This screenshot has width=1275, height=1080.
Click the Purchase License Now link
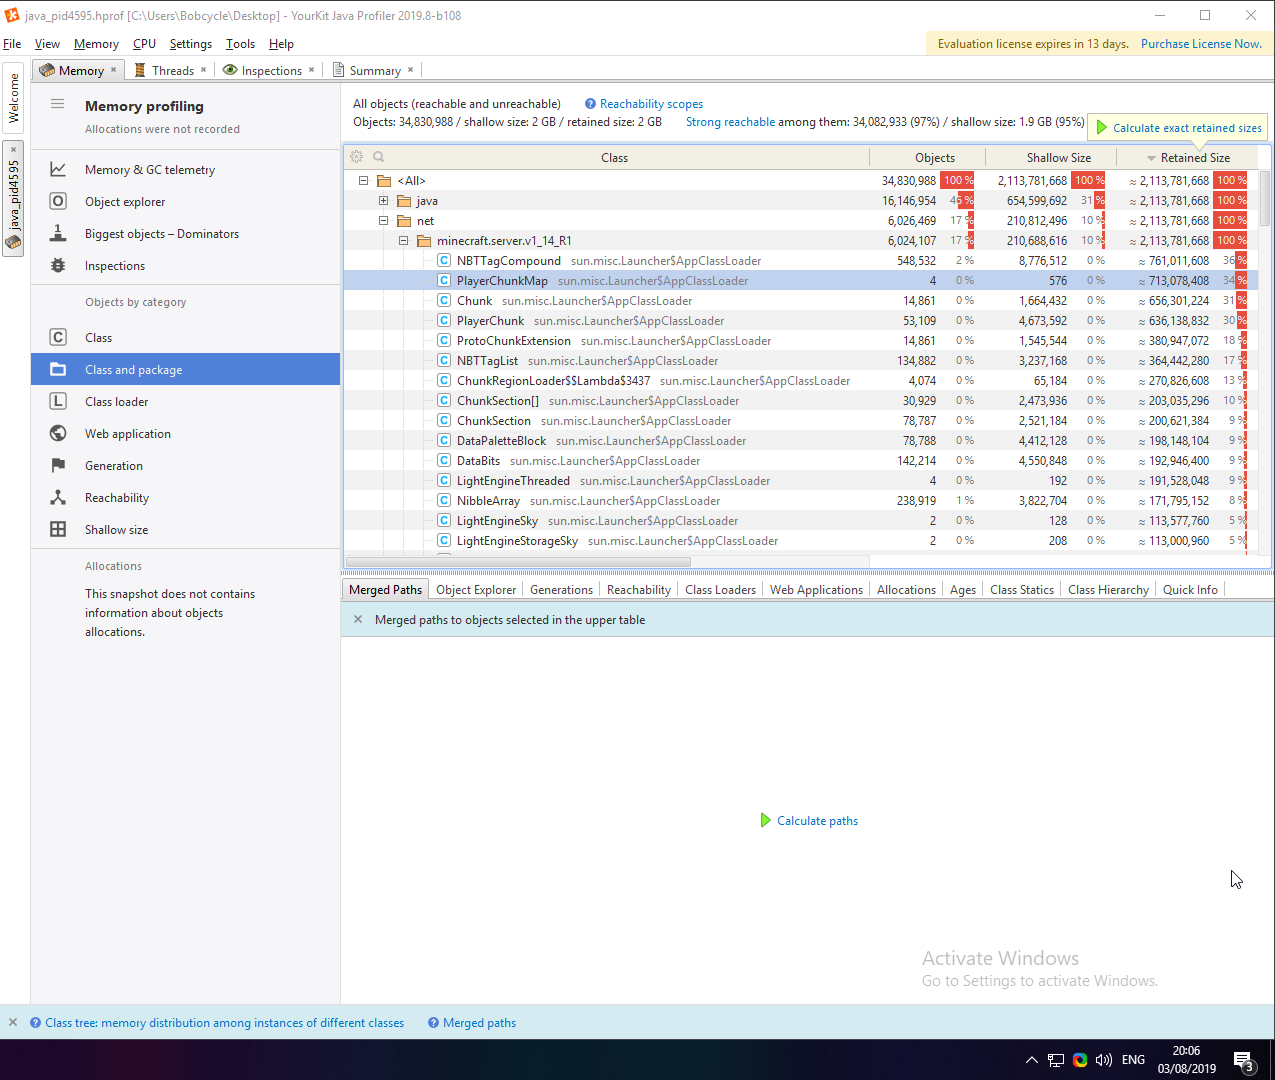(1201, 44)
